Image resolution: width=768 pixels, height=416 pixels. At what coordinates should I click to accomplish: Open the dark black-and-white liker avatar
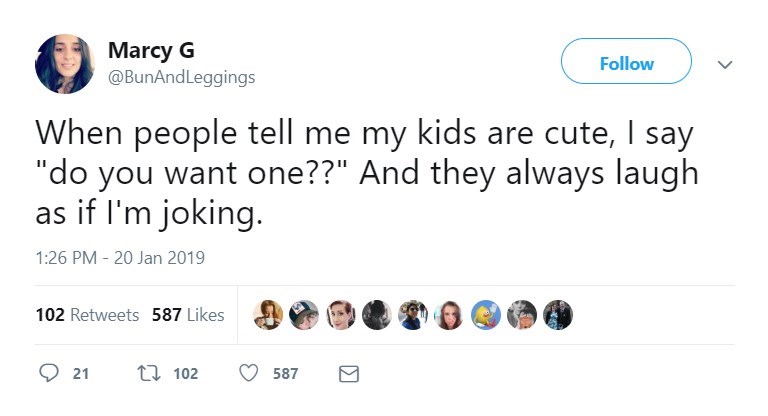(376, 314)
